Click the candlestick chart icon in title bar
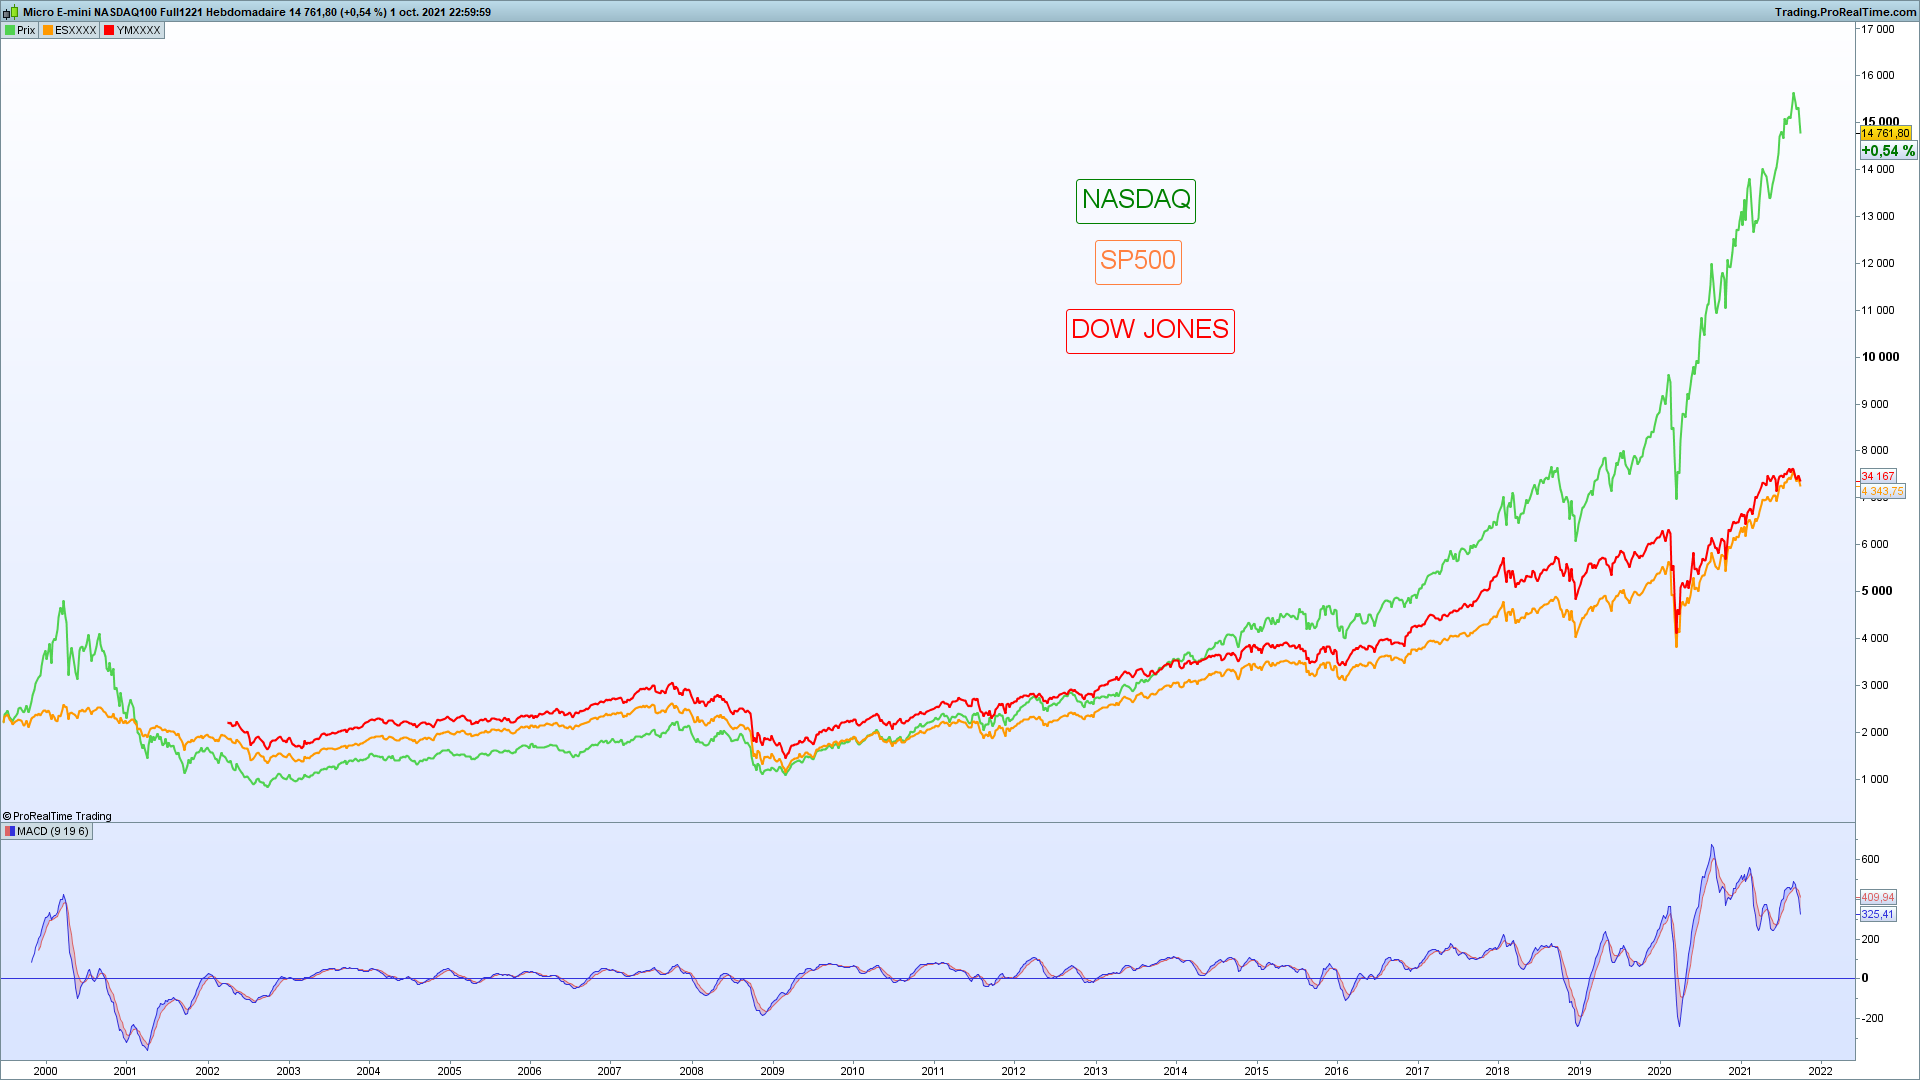The height and width of the screenshot is (1080, 1920). (x=11, y=13)
